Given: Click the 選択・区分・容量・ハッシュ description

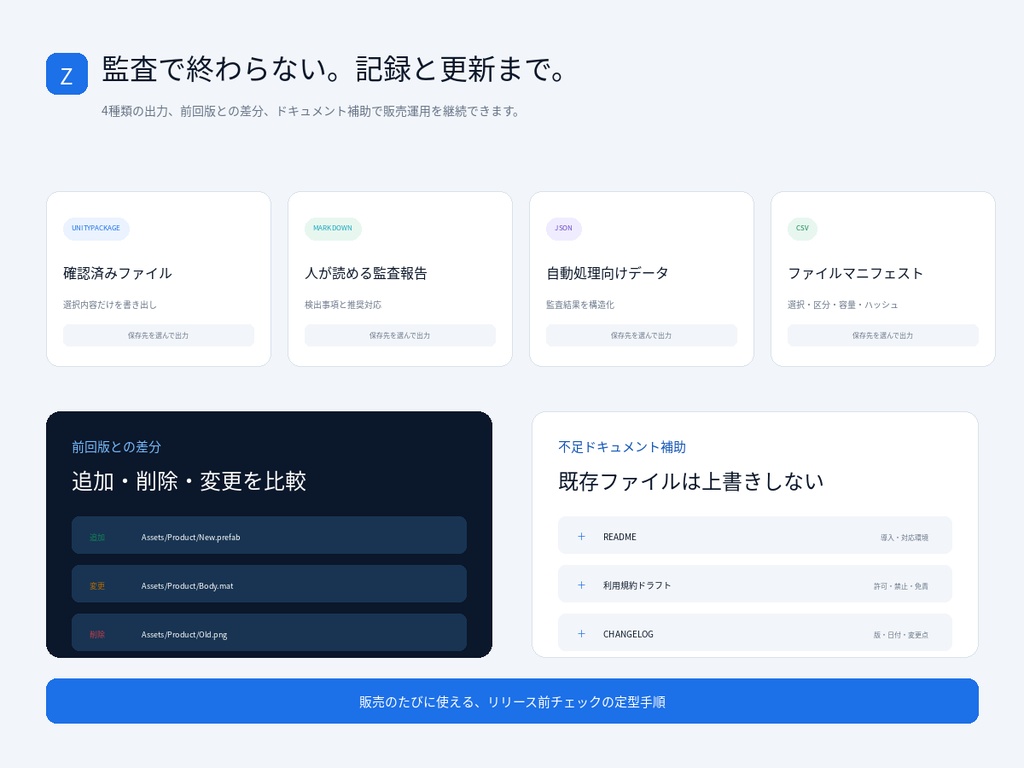Looking at the screenshot, I should pos(842,304).
